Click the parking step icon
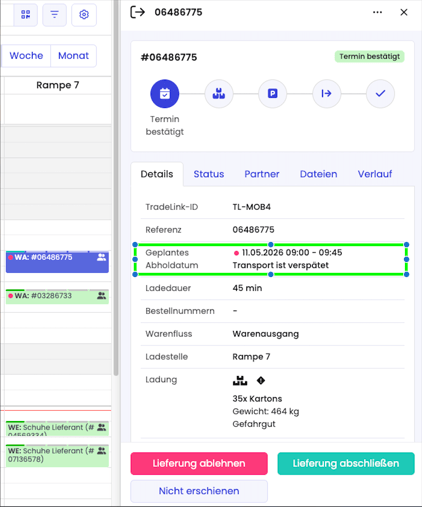Viewport: 422px width, 507px height. (273, 94)
